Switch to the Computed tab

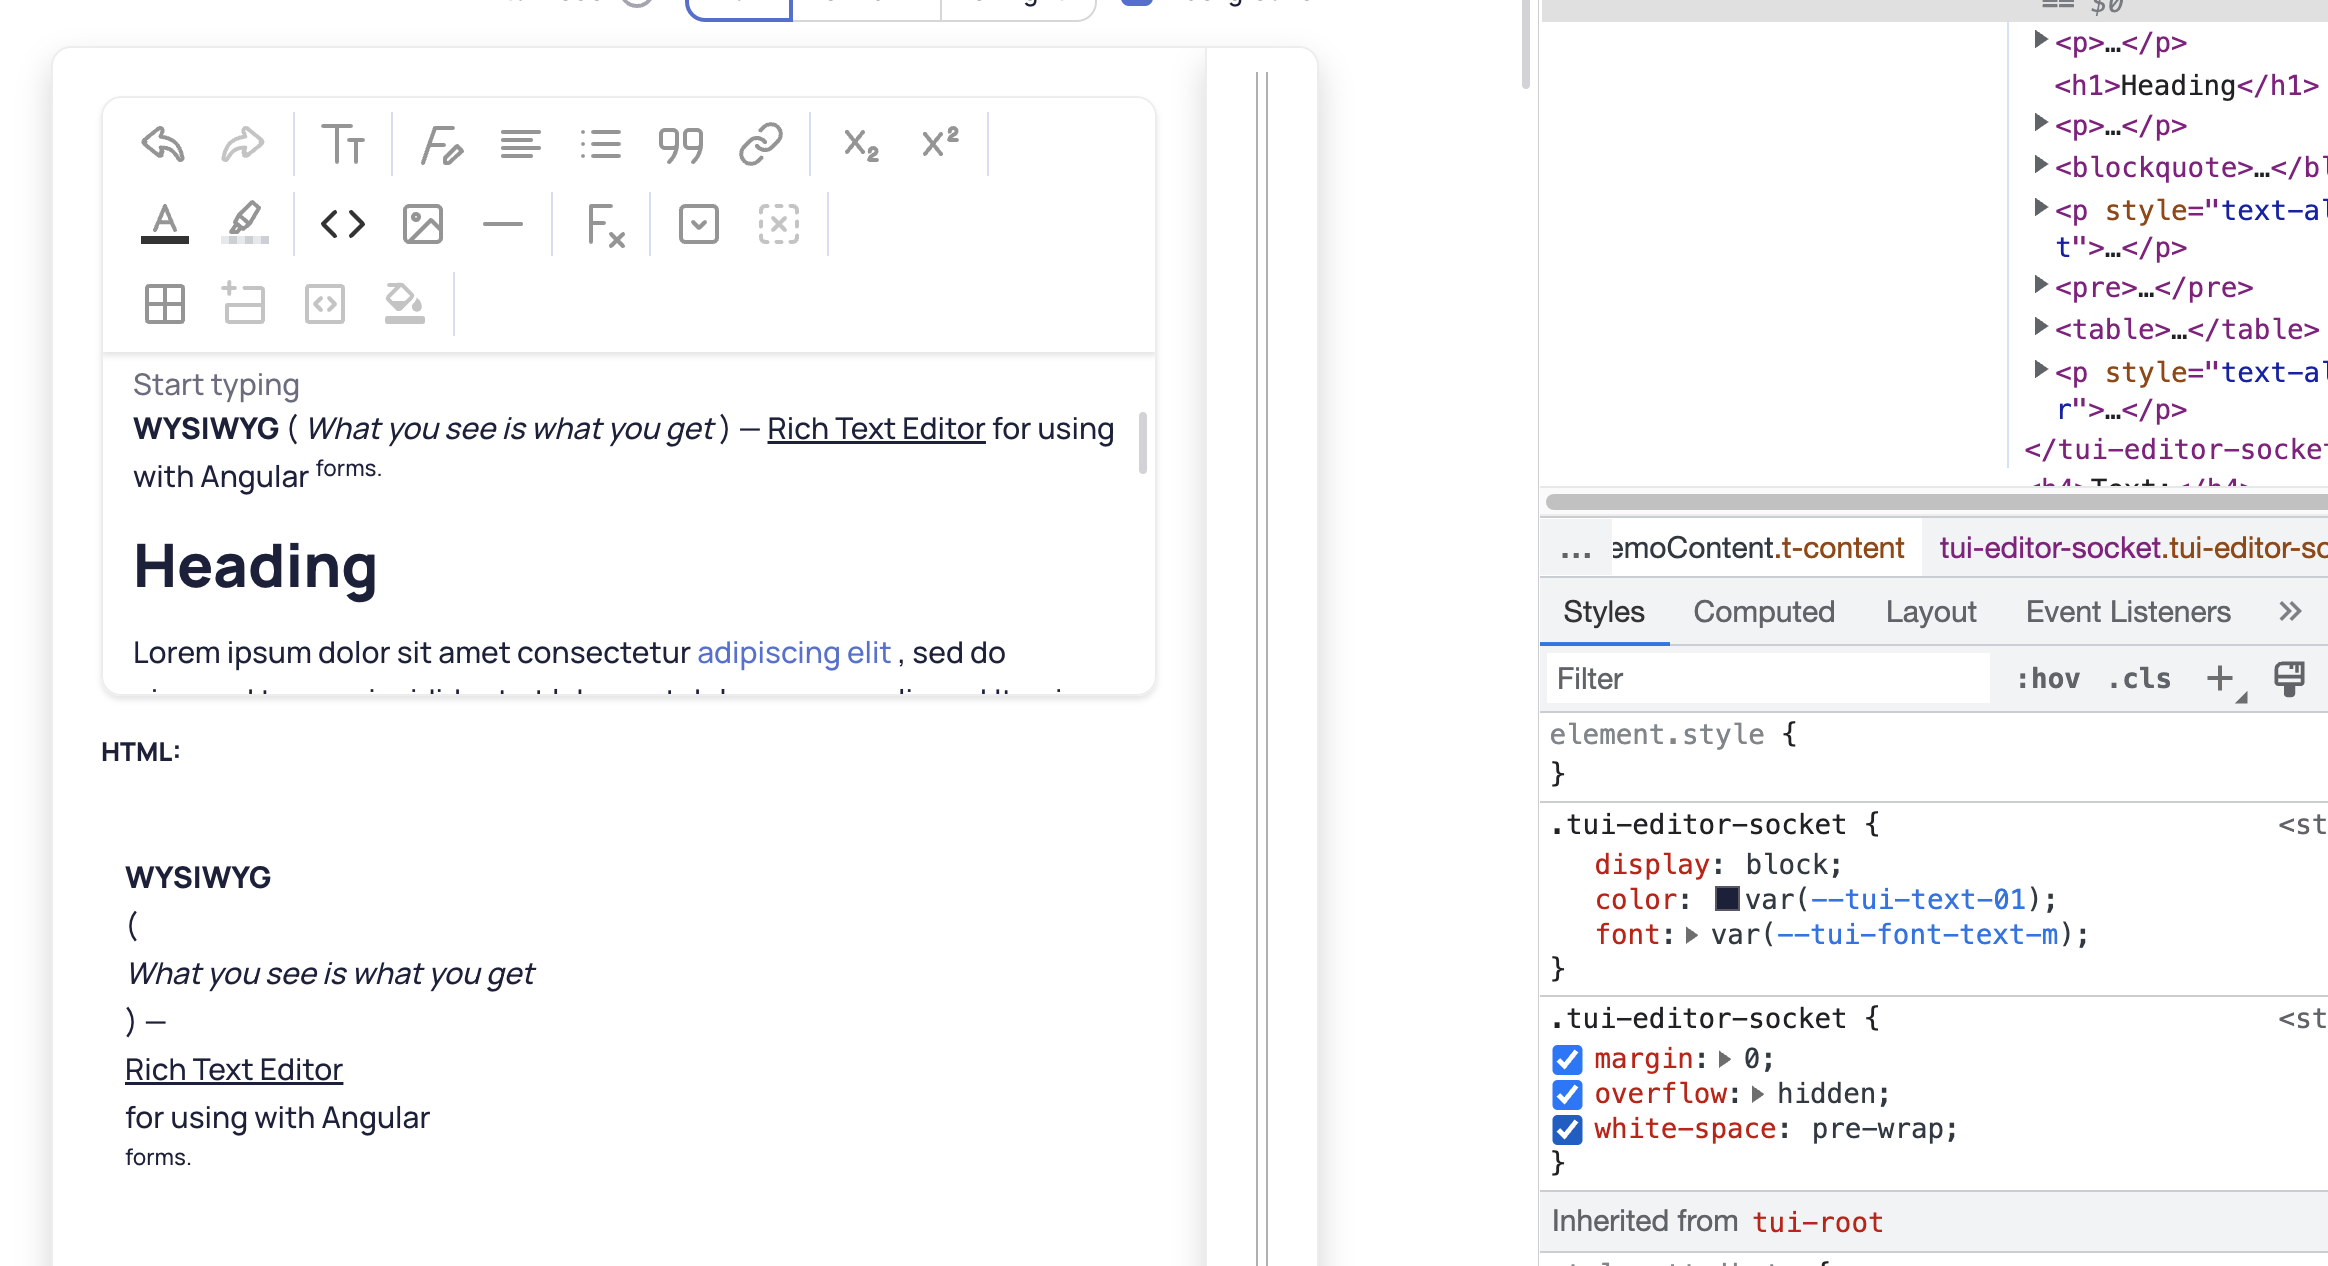1763,611
